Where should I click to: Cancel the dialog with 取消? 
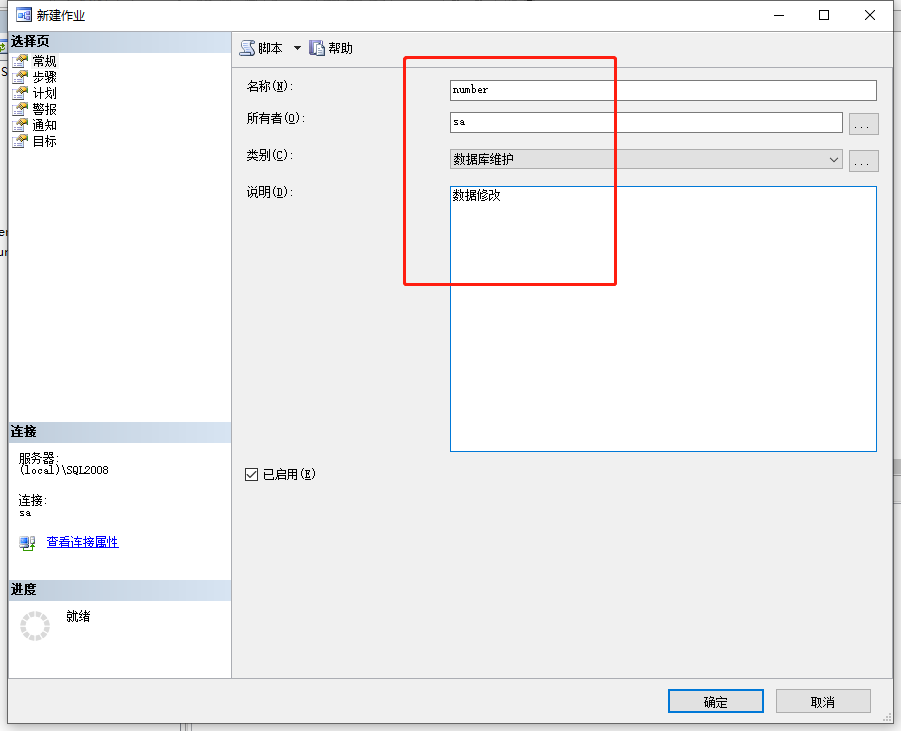click(x=822, y=701)
